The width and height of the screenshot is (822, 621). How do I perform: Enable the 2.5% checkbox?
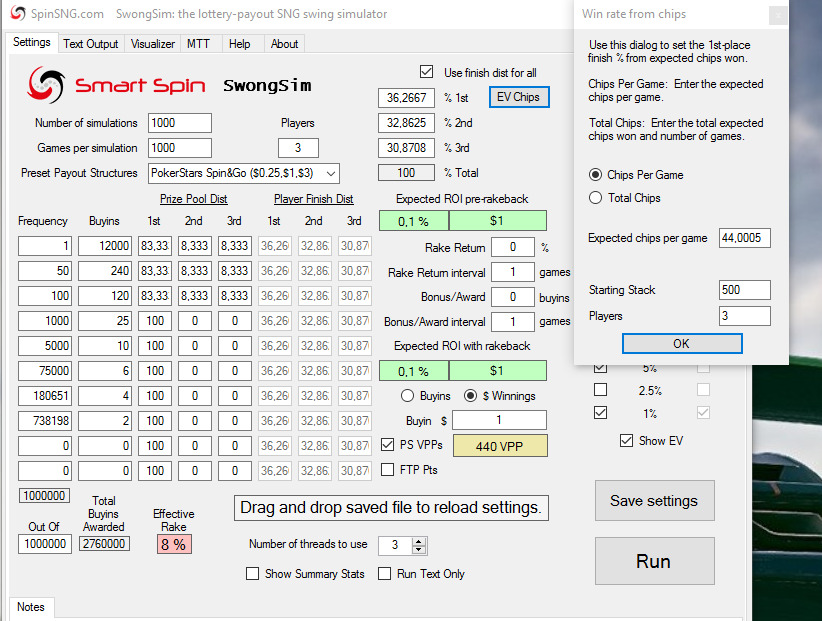pos(601,390)
